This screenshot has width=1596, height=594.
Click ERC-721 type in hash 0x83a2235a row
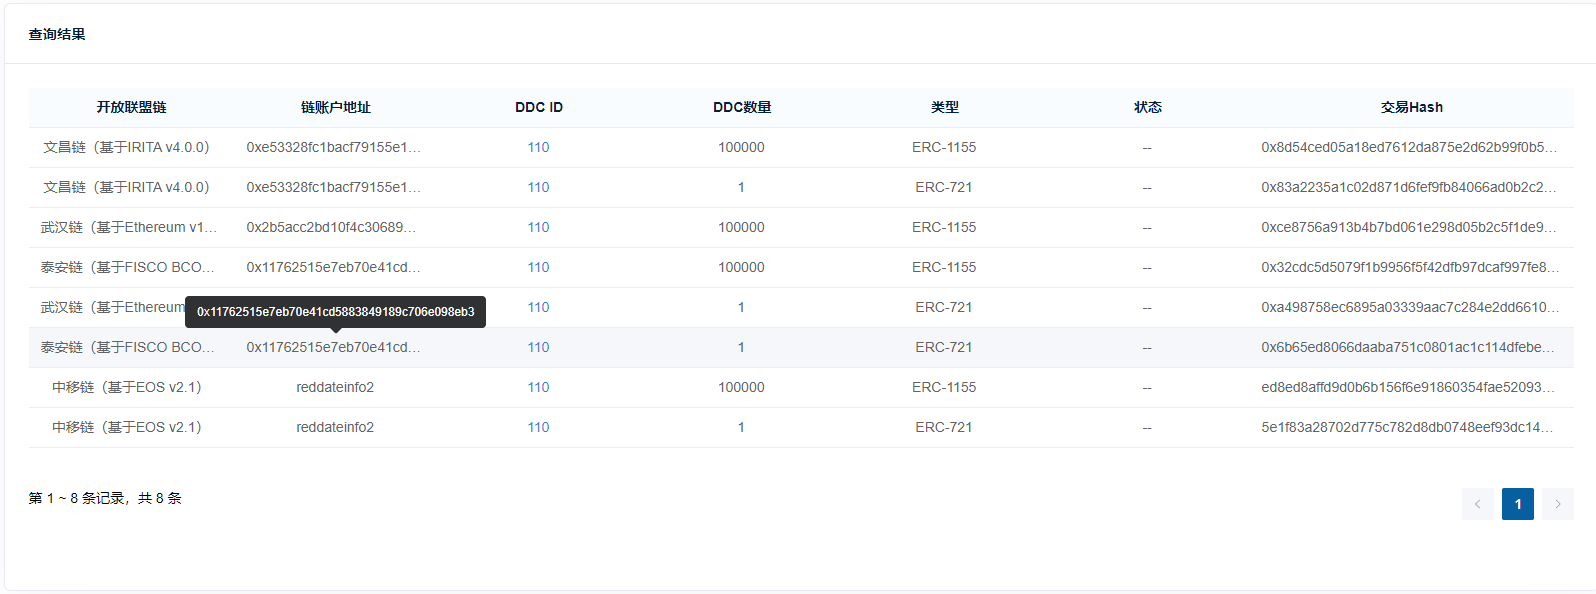pyautogui.click(x=944, y=187)
